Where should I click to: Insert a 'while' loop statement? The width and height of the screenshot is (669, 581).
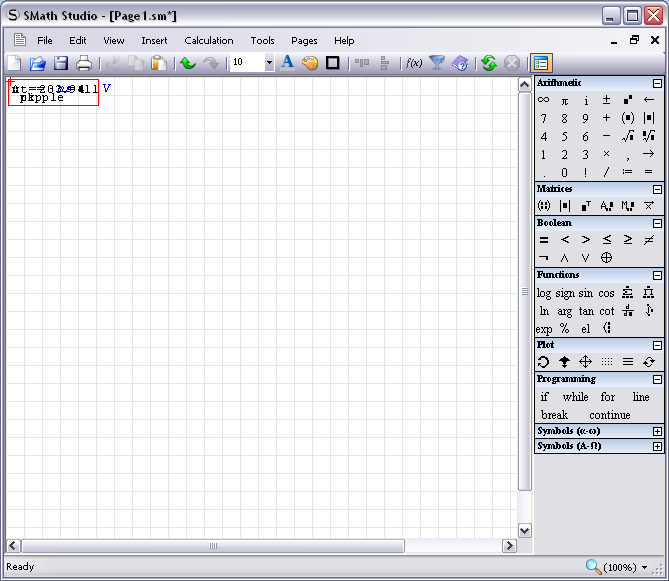point(575,397)
